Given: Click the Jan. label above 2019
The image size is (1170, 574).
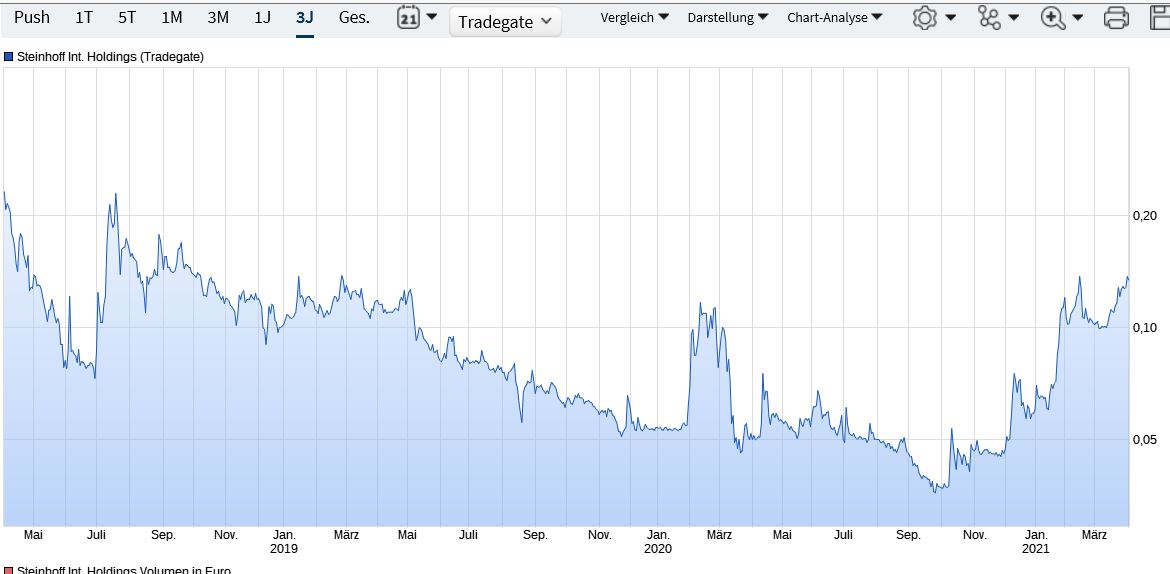Looking at the screenshot, I should pyautogui.click(x=284, y=535).
